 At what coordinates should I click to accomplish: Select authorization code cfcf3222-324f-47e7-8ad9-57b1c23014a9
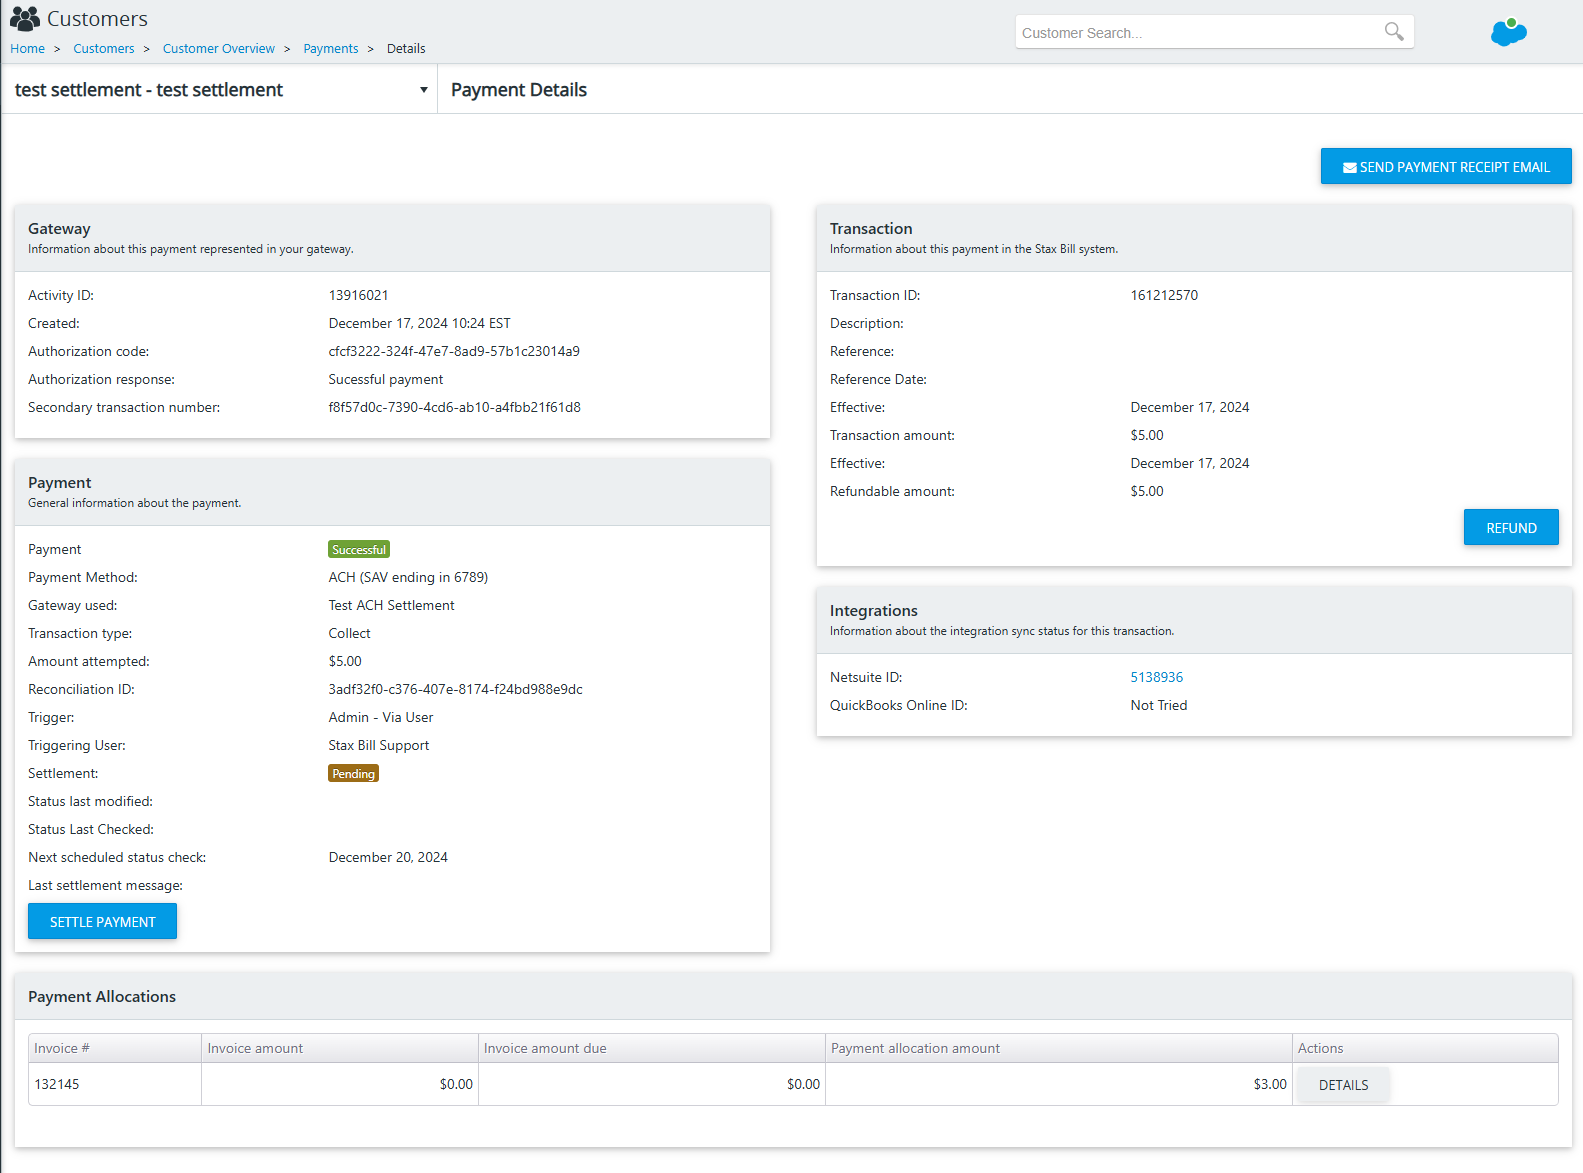click(454, 352)
